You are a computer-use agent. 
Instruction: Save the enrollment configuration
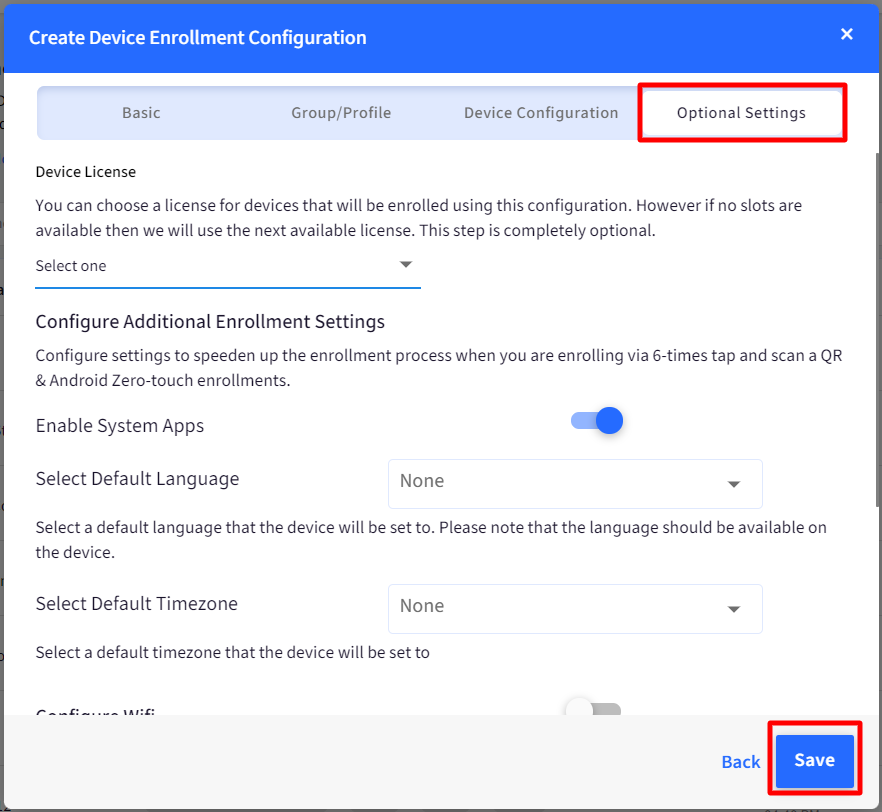(x=814, y=761)
